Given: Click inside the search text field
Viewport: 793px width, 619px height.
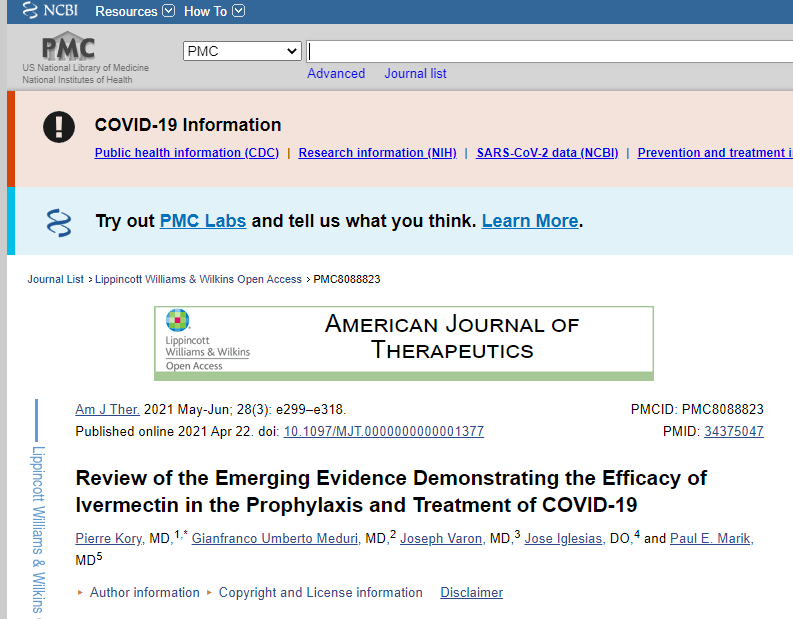Looking at the screenshot, I should point(550,51).
